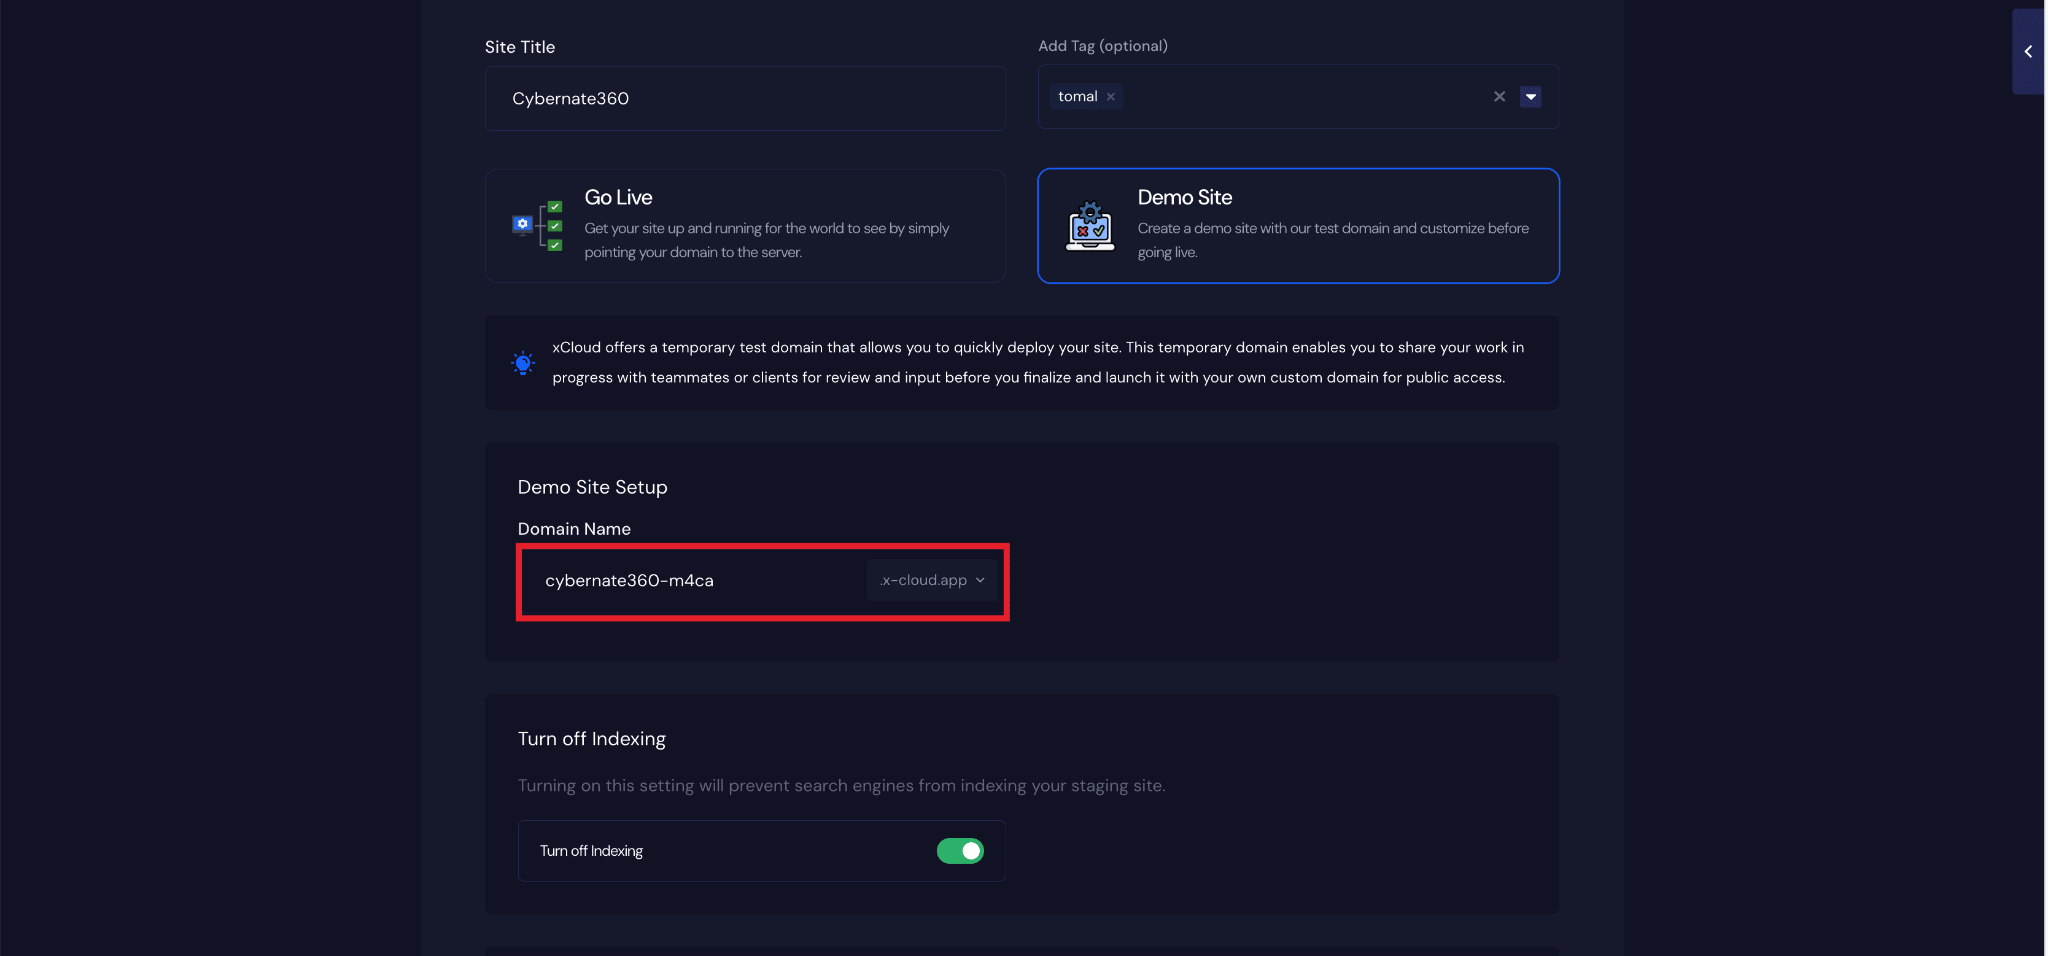Click the Demo Site laptop gear icon
Image resolution: width=2048 pixels, height=956 pixels.
click(x=1090, y=226)
